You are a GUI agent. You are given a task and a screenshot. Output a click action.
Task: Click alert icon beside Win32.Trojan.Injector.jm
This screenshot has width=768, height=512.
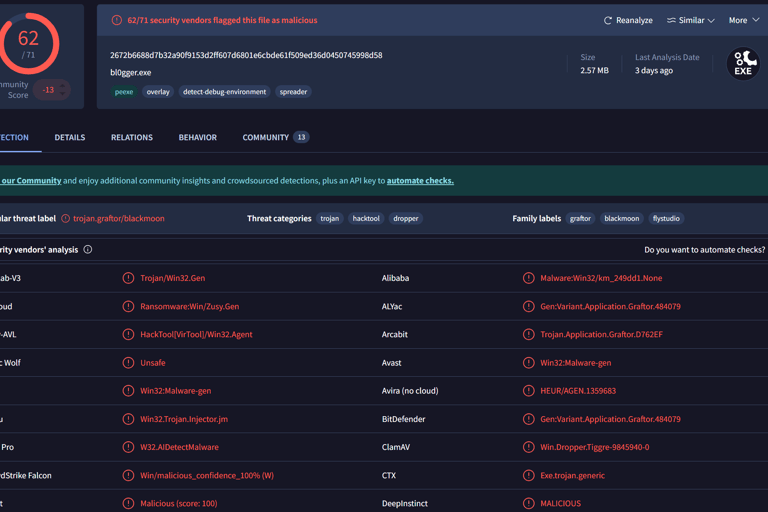[x=128, y=419]
